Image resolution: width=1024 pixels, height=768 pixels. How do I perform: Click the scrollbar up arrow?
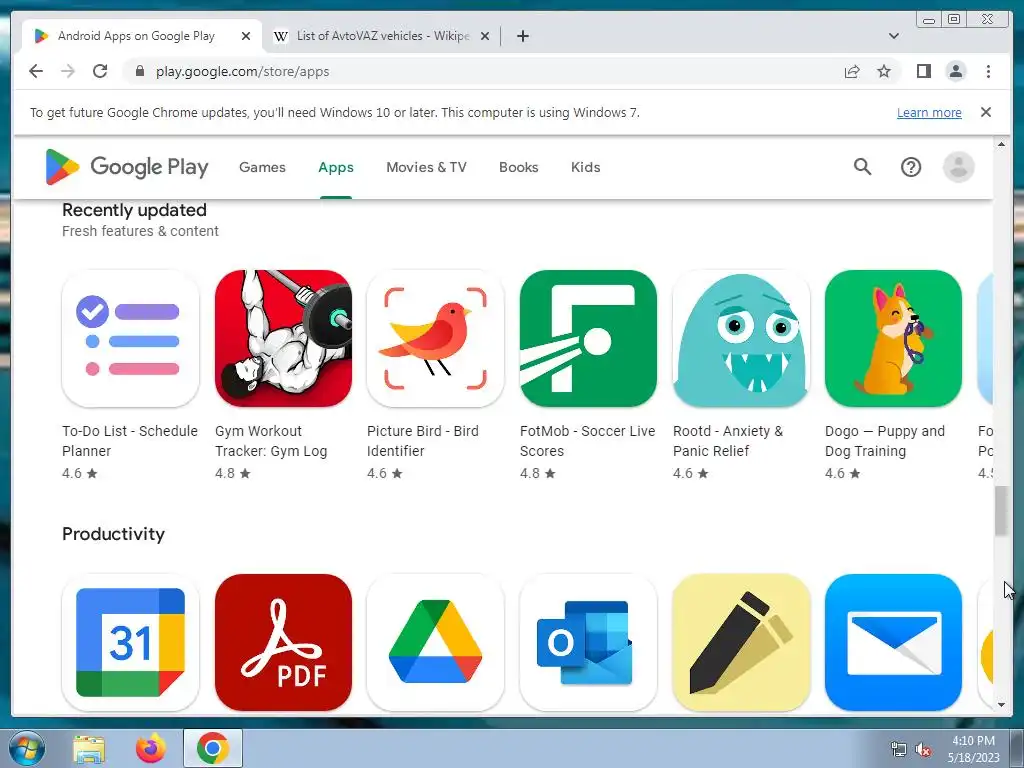pos(1001,144)
